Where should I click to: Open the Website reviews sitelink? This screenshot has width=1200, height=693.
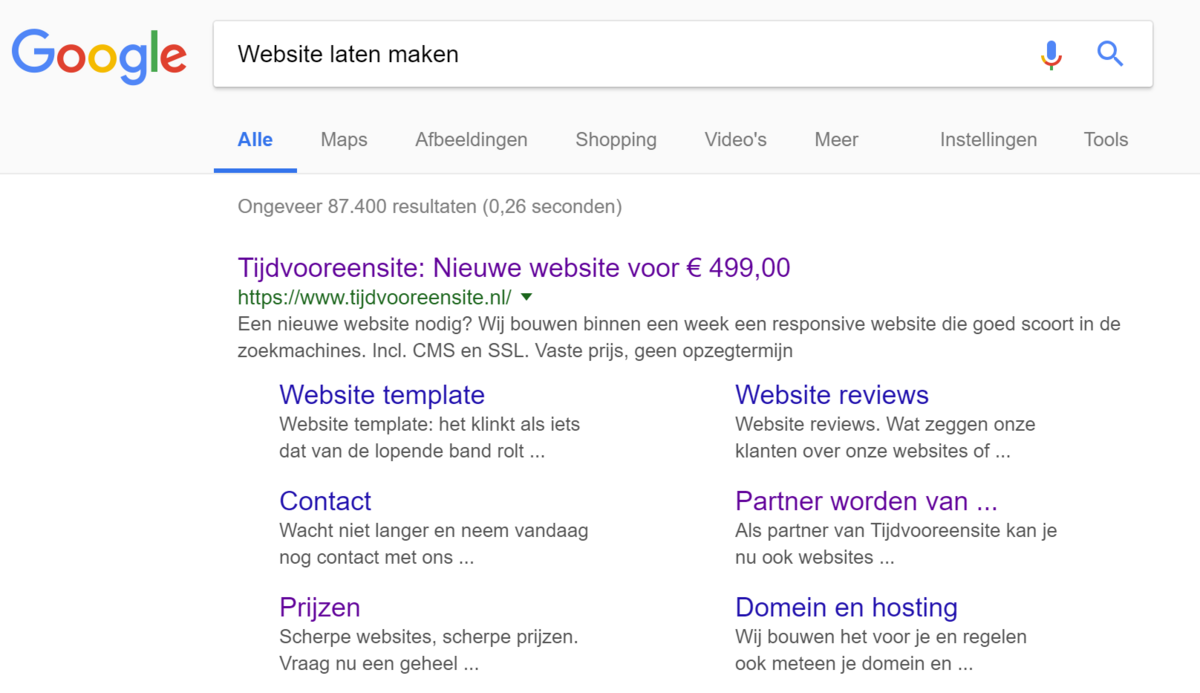[832, 395]
